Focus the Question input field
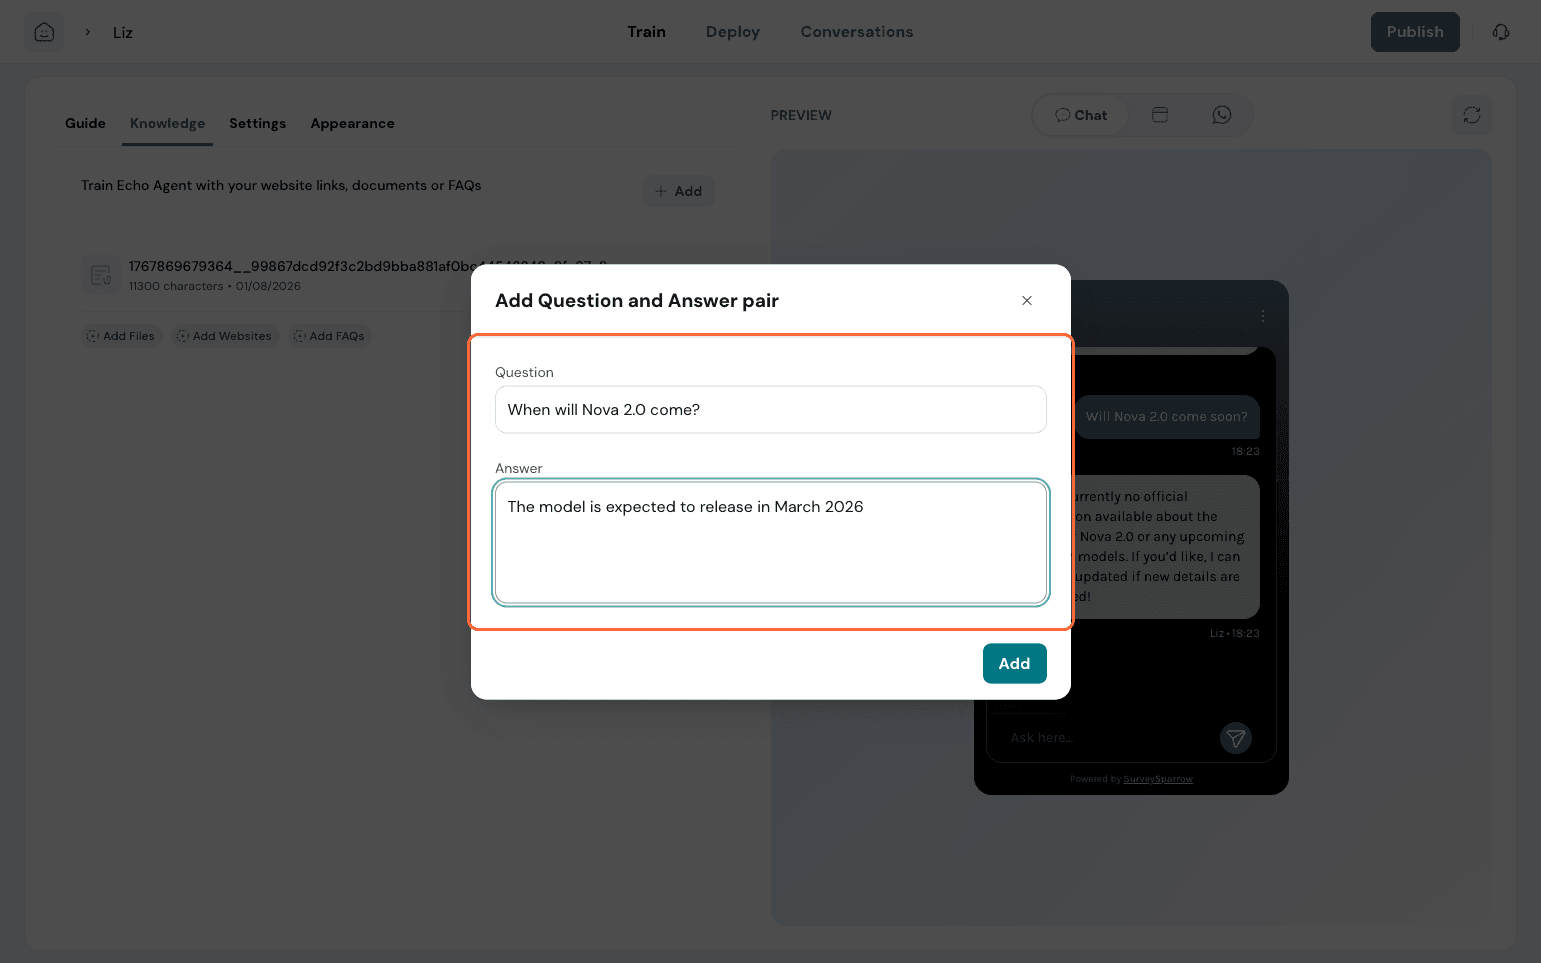The image size is (1541, 963). 770,410
